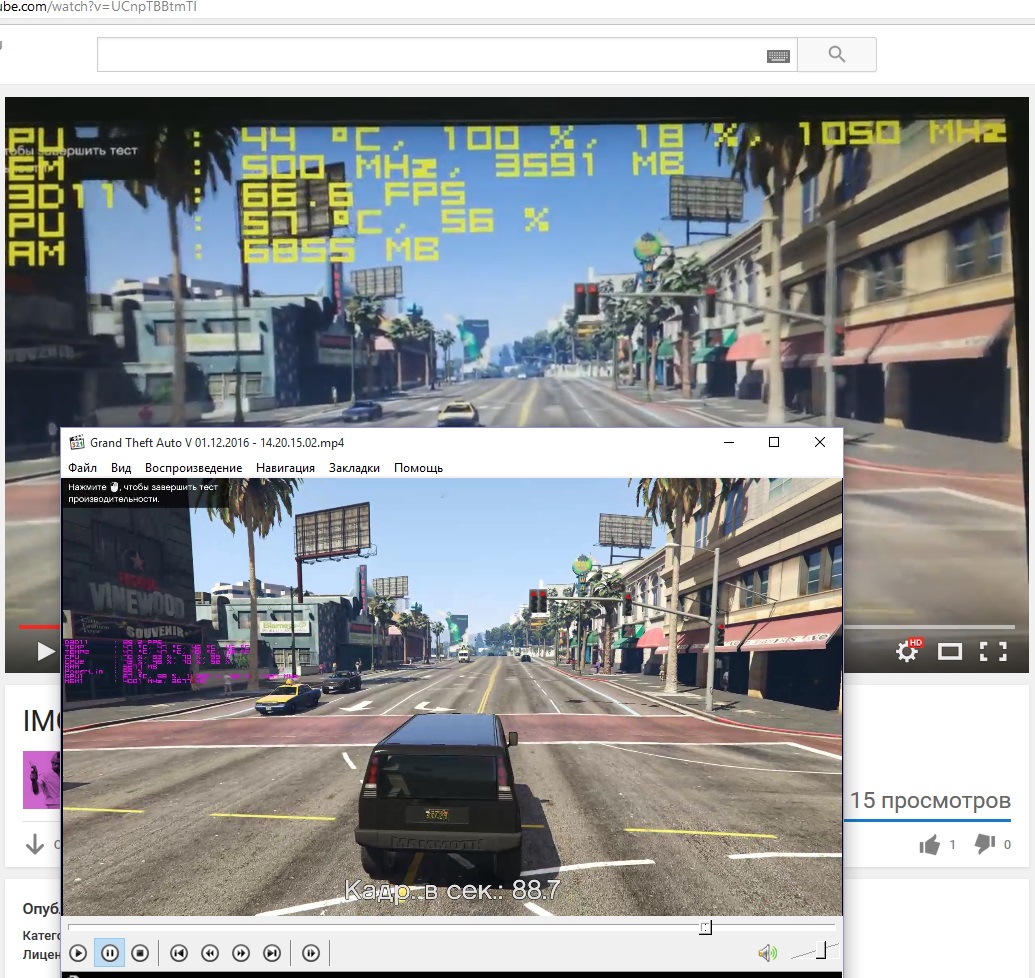Click the "15 просмотров" view count
Screen dimensions: 1035x978
pyautogui.click(x=930, y=800)
